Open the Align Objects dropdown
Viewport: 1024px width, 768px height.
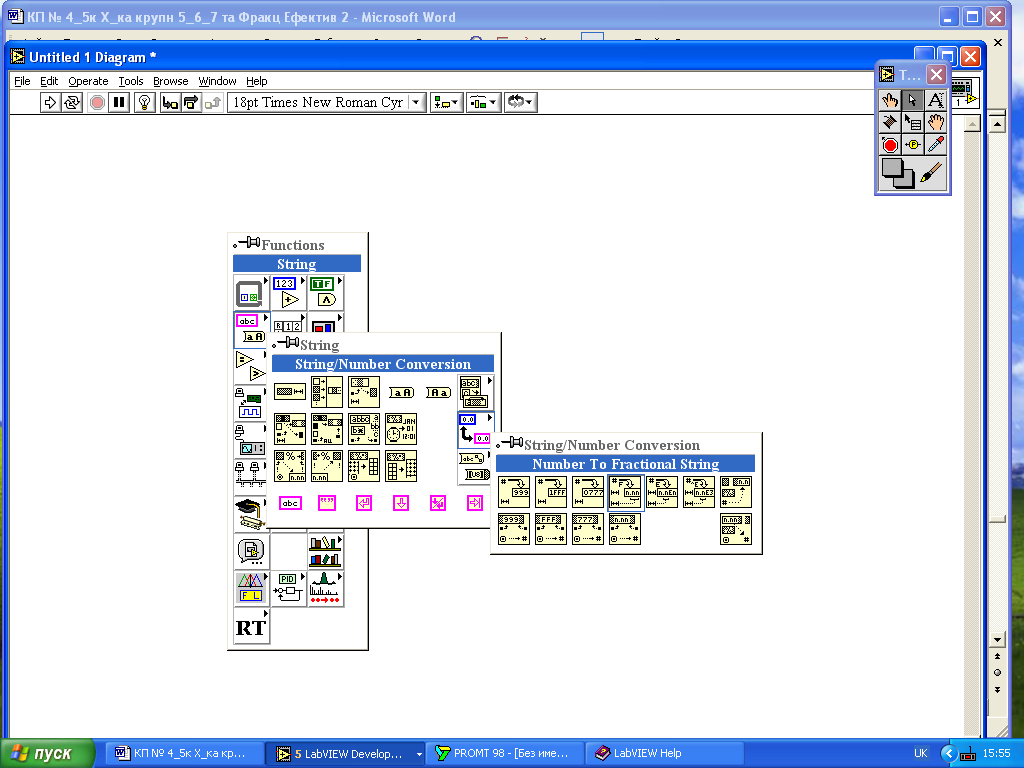[447, 103]
